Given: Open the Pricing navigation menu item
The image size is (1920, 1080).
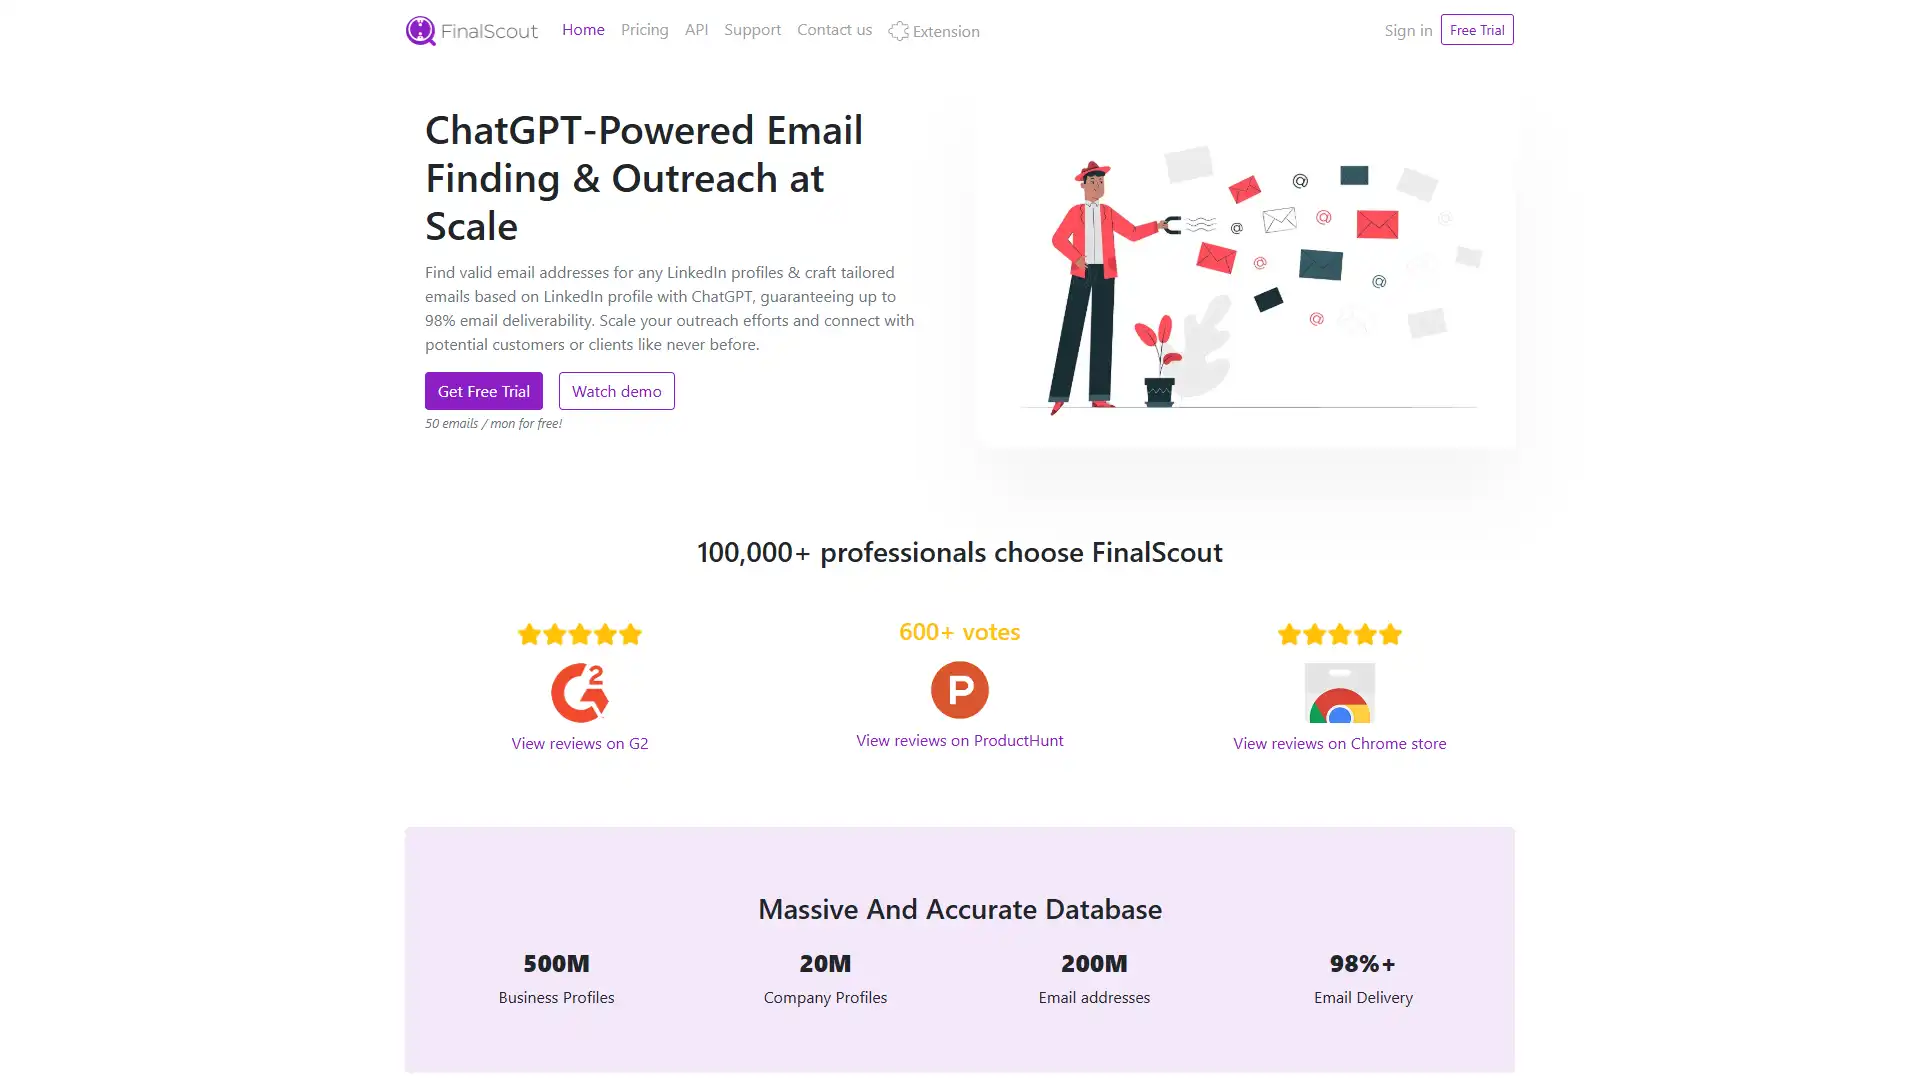Looking at the screenshot, I should 645,29.
